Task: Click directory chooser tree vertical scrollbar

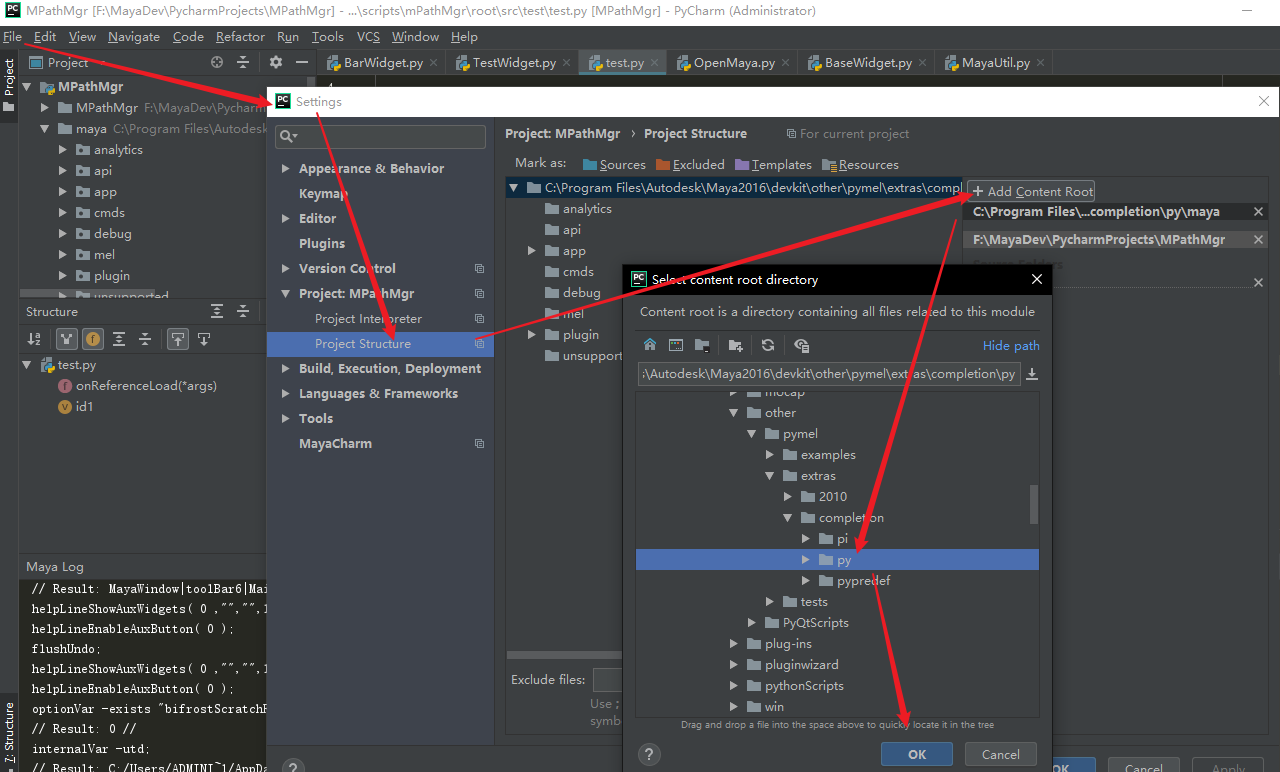Action: pyautogui.click(x=1034, y=505)
